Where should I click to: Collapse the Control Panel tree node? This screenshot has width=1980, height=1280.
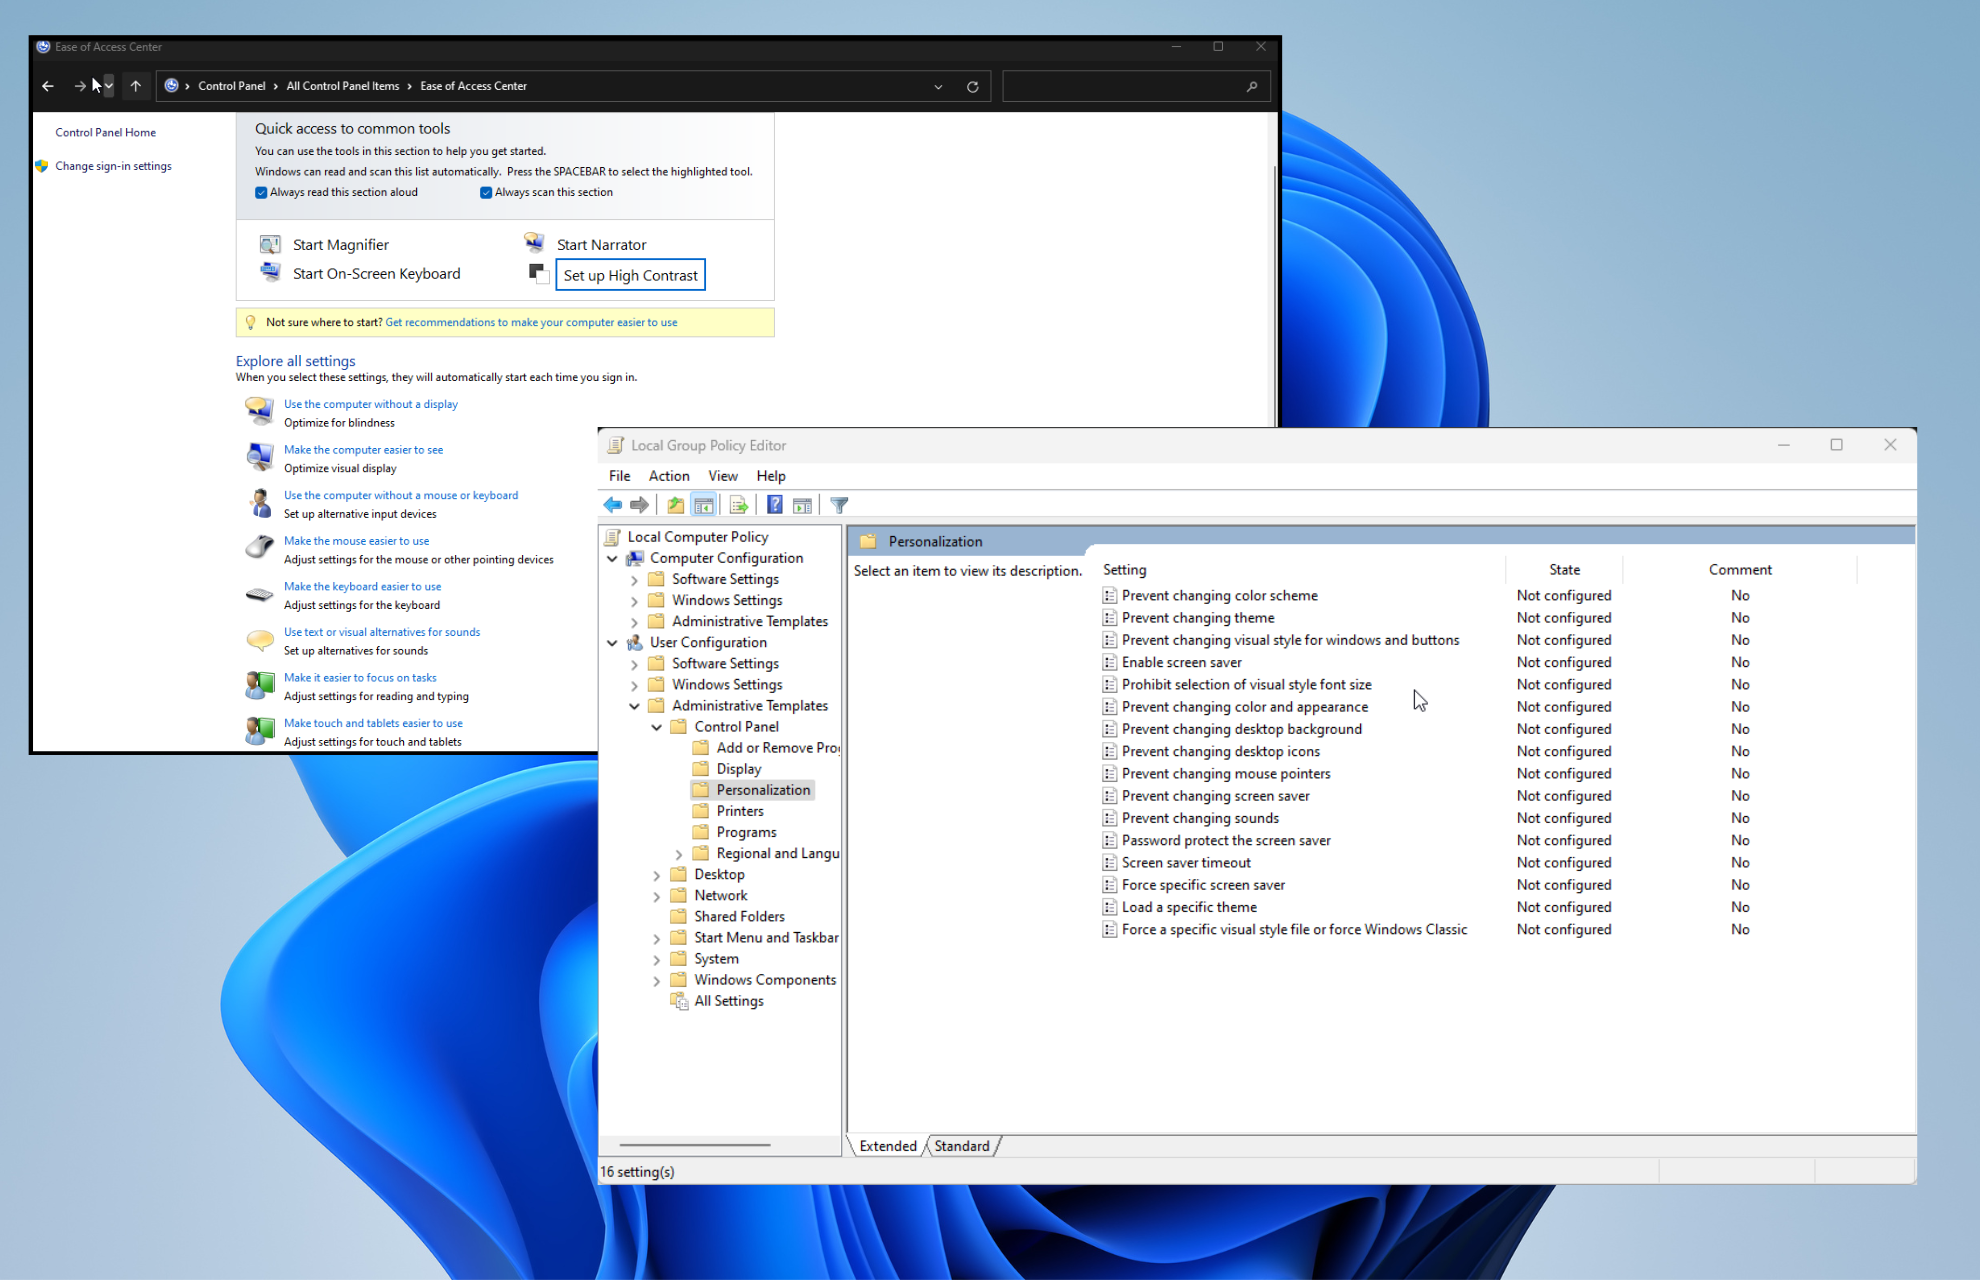[656, 727]
